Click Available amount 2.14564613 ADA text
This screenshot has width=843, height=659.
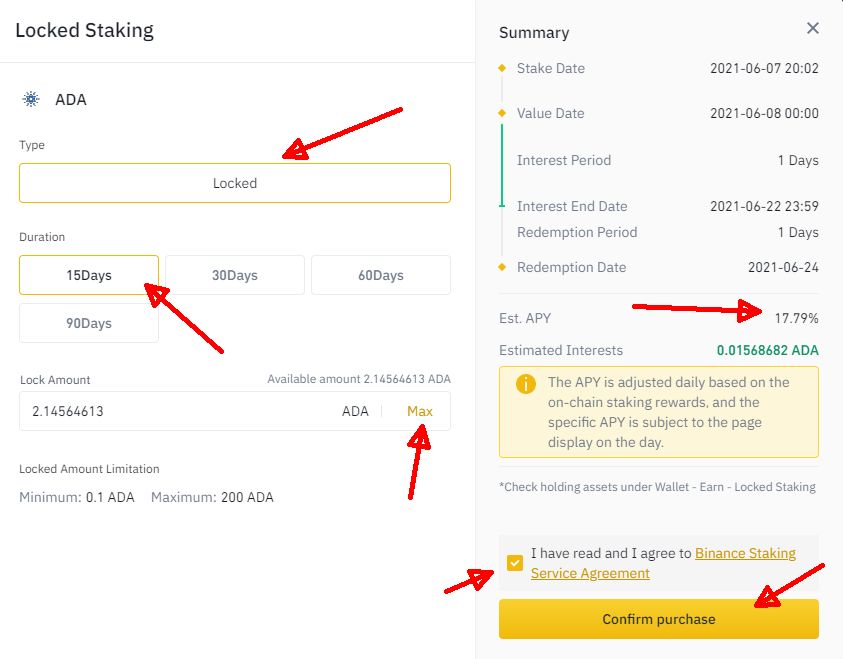coord(359,379)
